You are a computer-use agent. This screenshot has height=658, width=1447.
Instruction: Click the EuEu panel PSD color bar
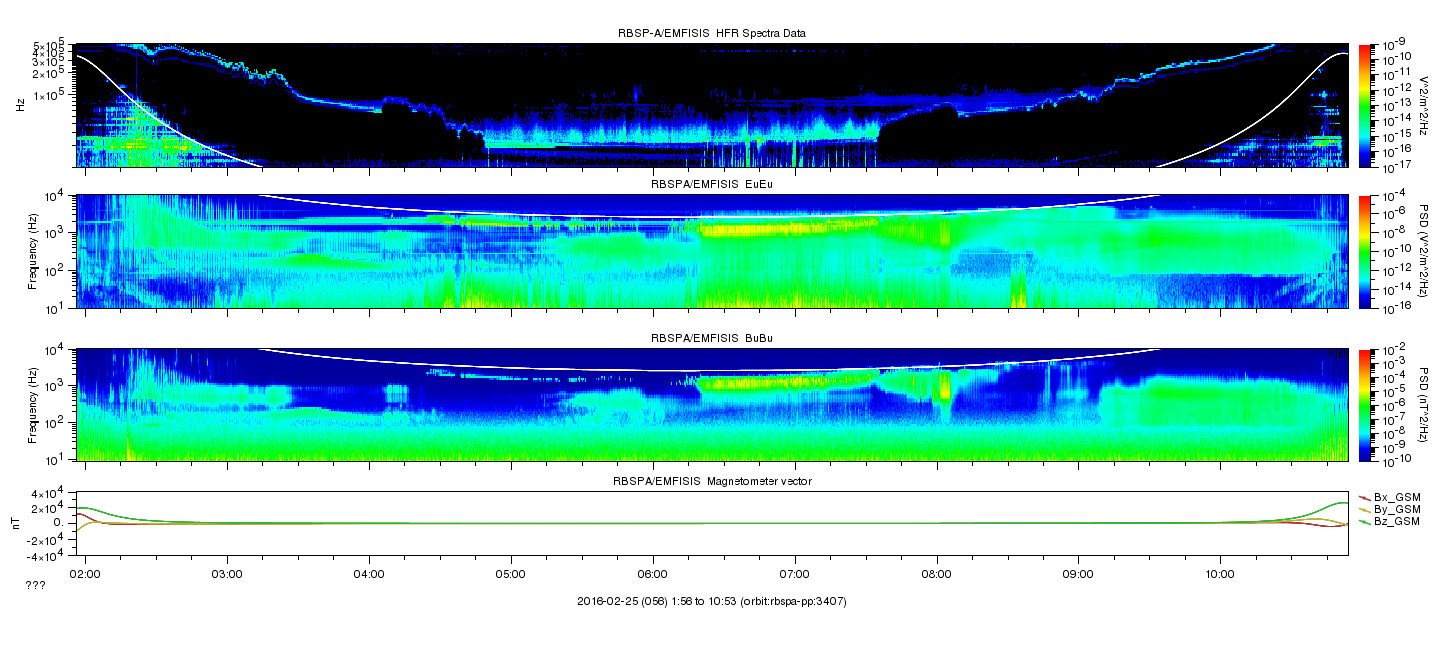[x=1364, y=251]
